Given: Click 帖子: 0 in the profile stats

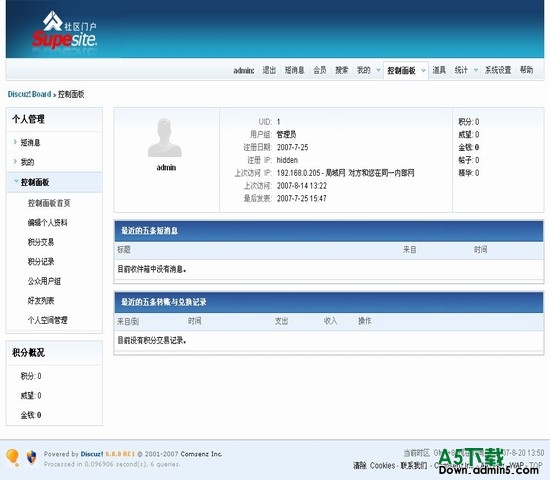Looking at the screenshot, I should pyautogui.click(x=469, y=160).
